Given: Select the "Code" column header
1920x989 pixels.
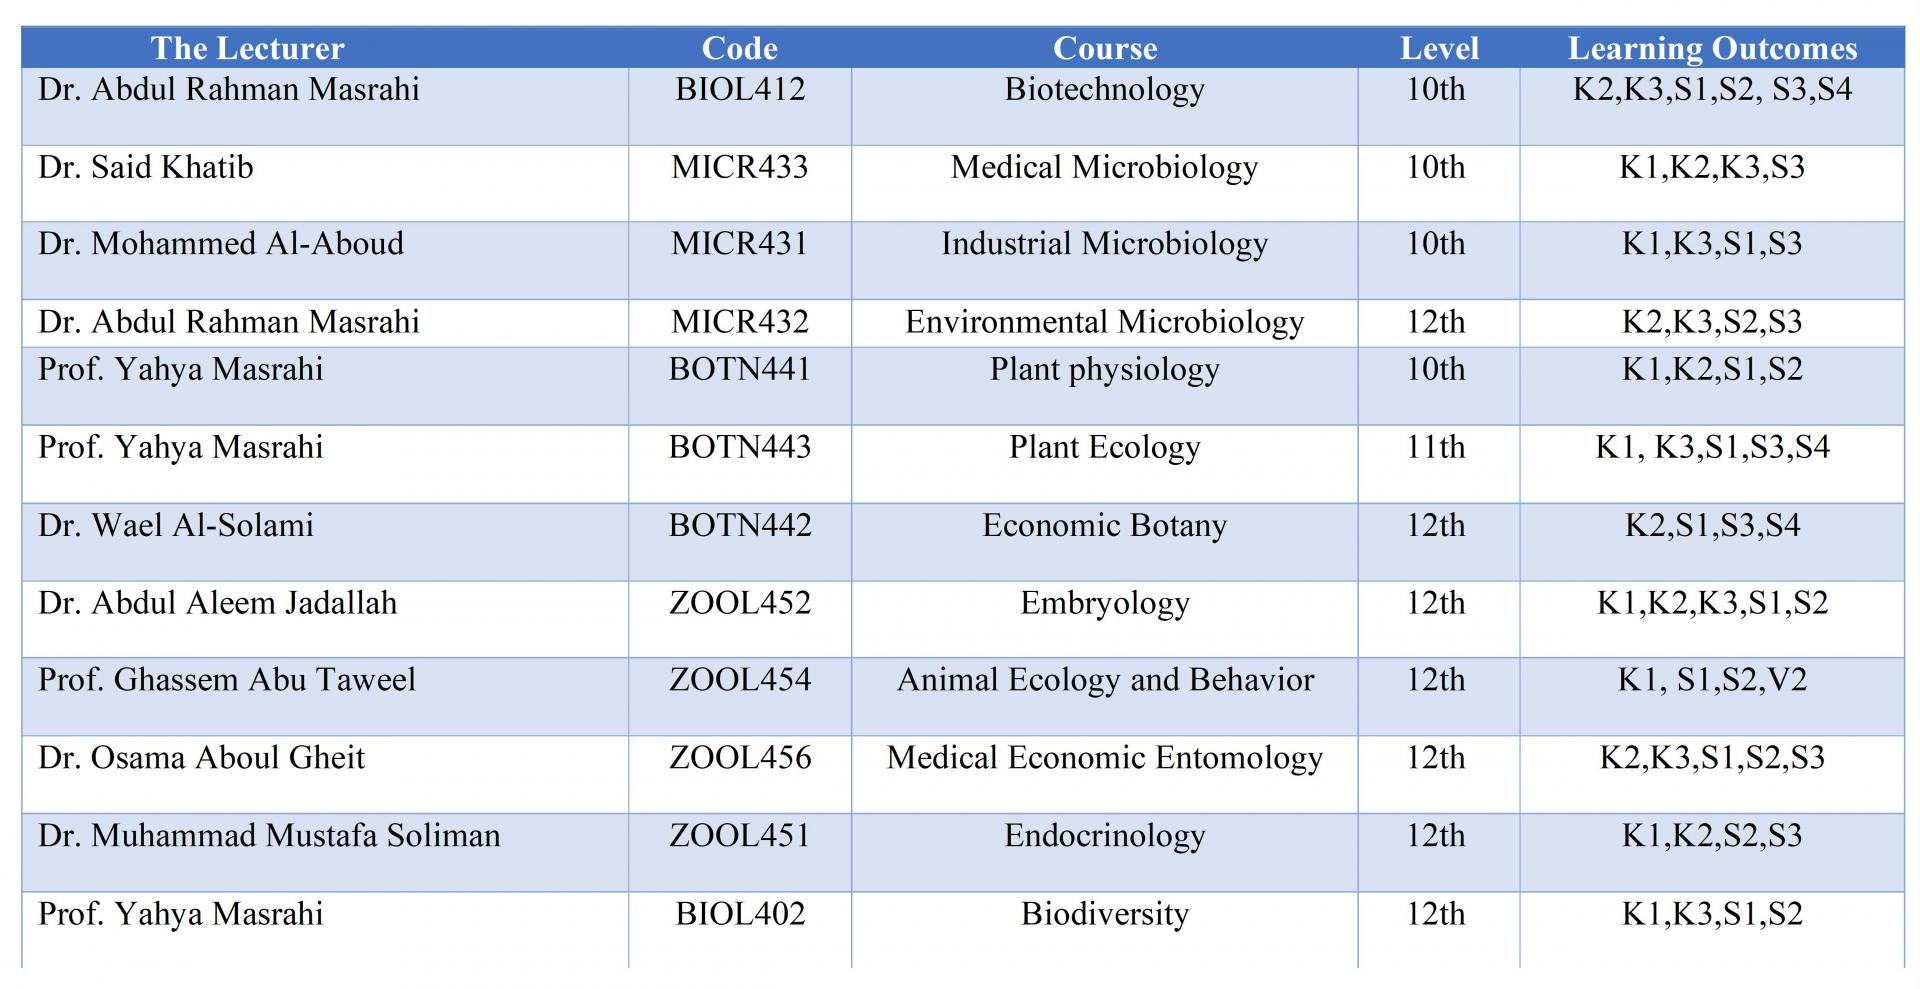Looking at the screenshot, I should (x=739, y=48).
